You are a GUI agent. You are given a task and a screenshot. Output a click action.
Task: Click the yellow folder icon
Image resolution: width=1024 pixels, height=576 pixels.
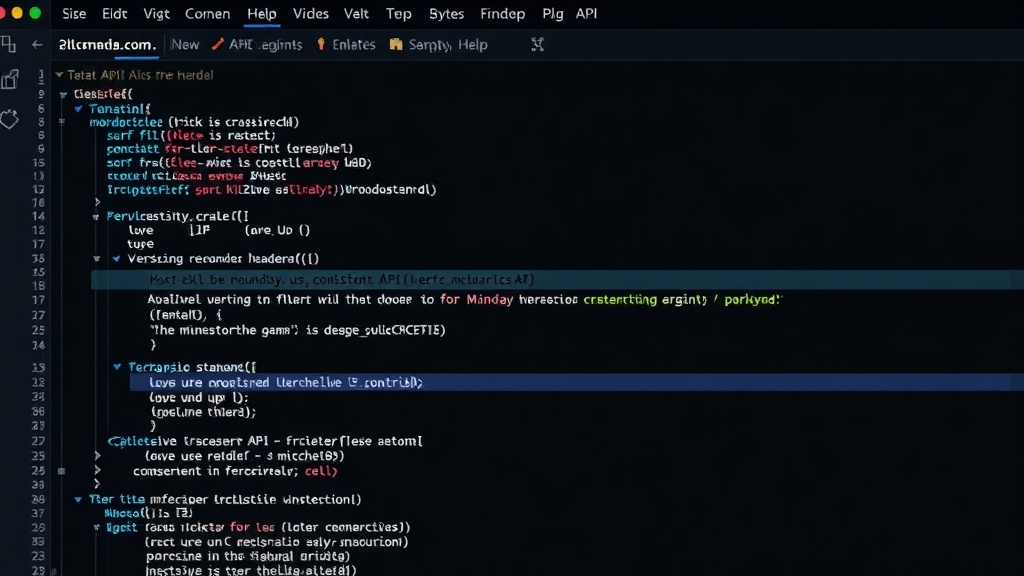396,44
